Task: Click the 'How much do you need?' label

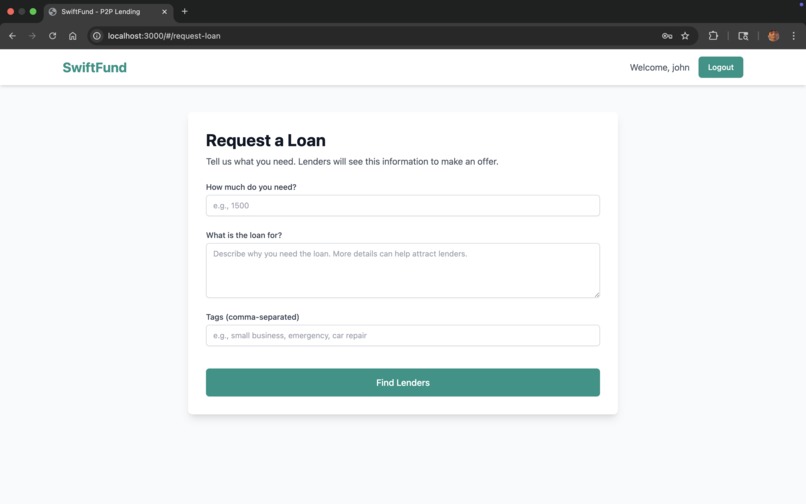Action: (251, 187)
